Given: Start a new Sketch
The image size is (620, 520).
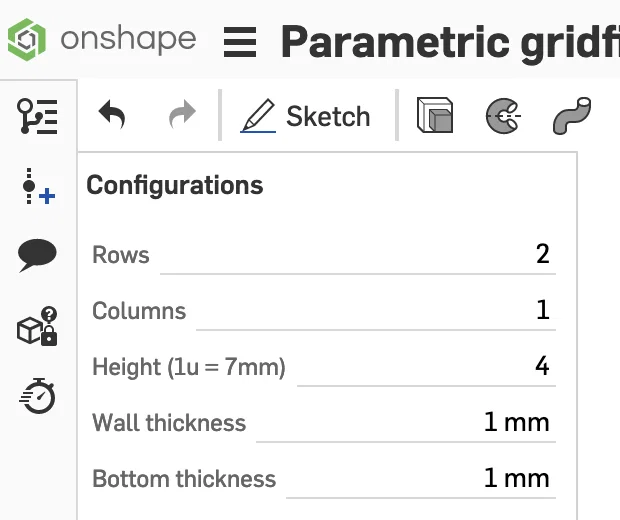Looking at the screenshot, I should coord(306,116).
